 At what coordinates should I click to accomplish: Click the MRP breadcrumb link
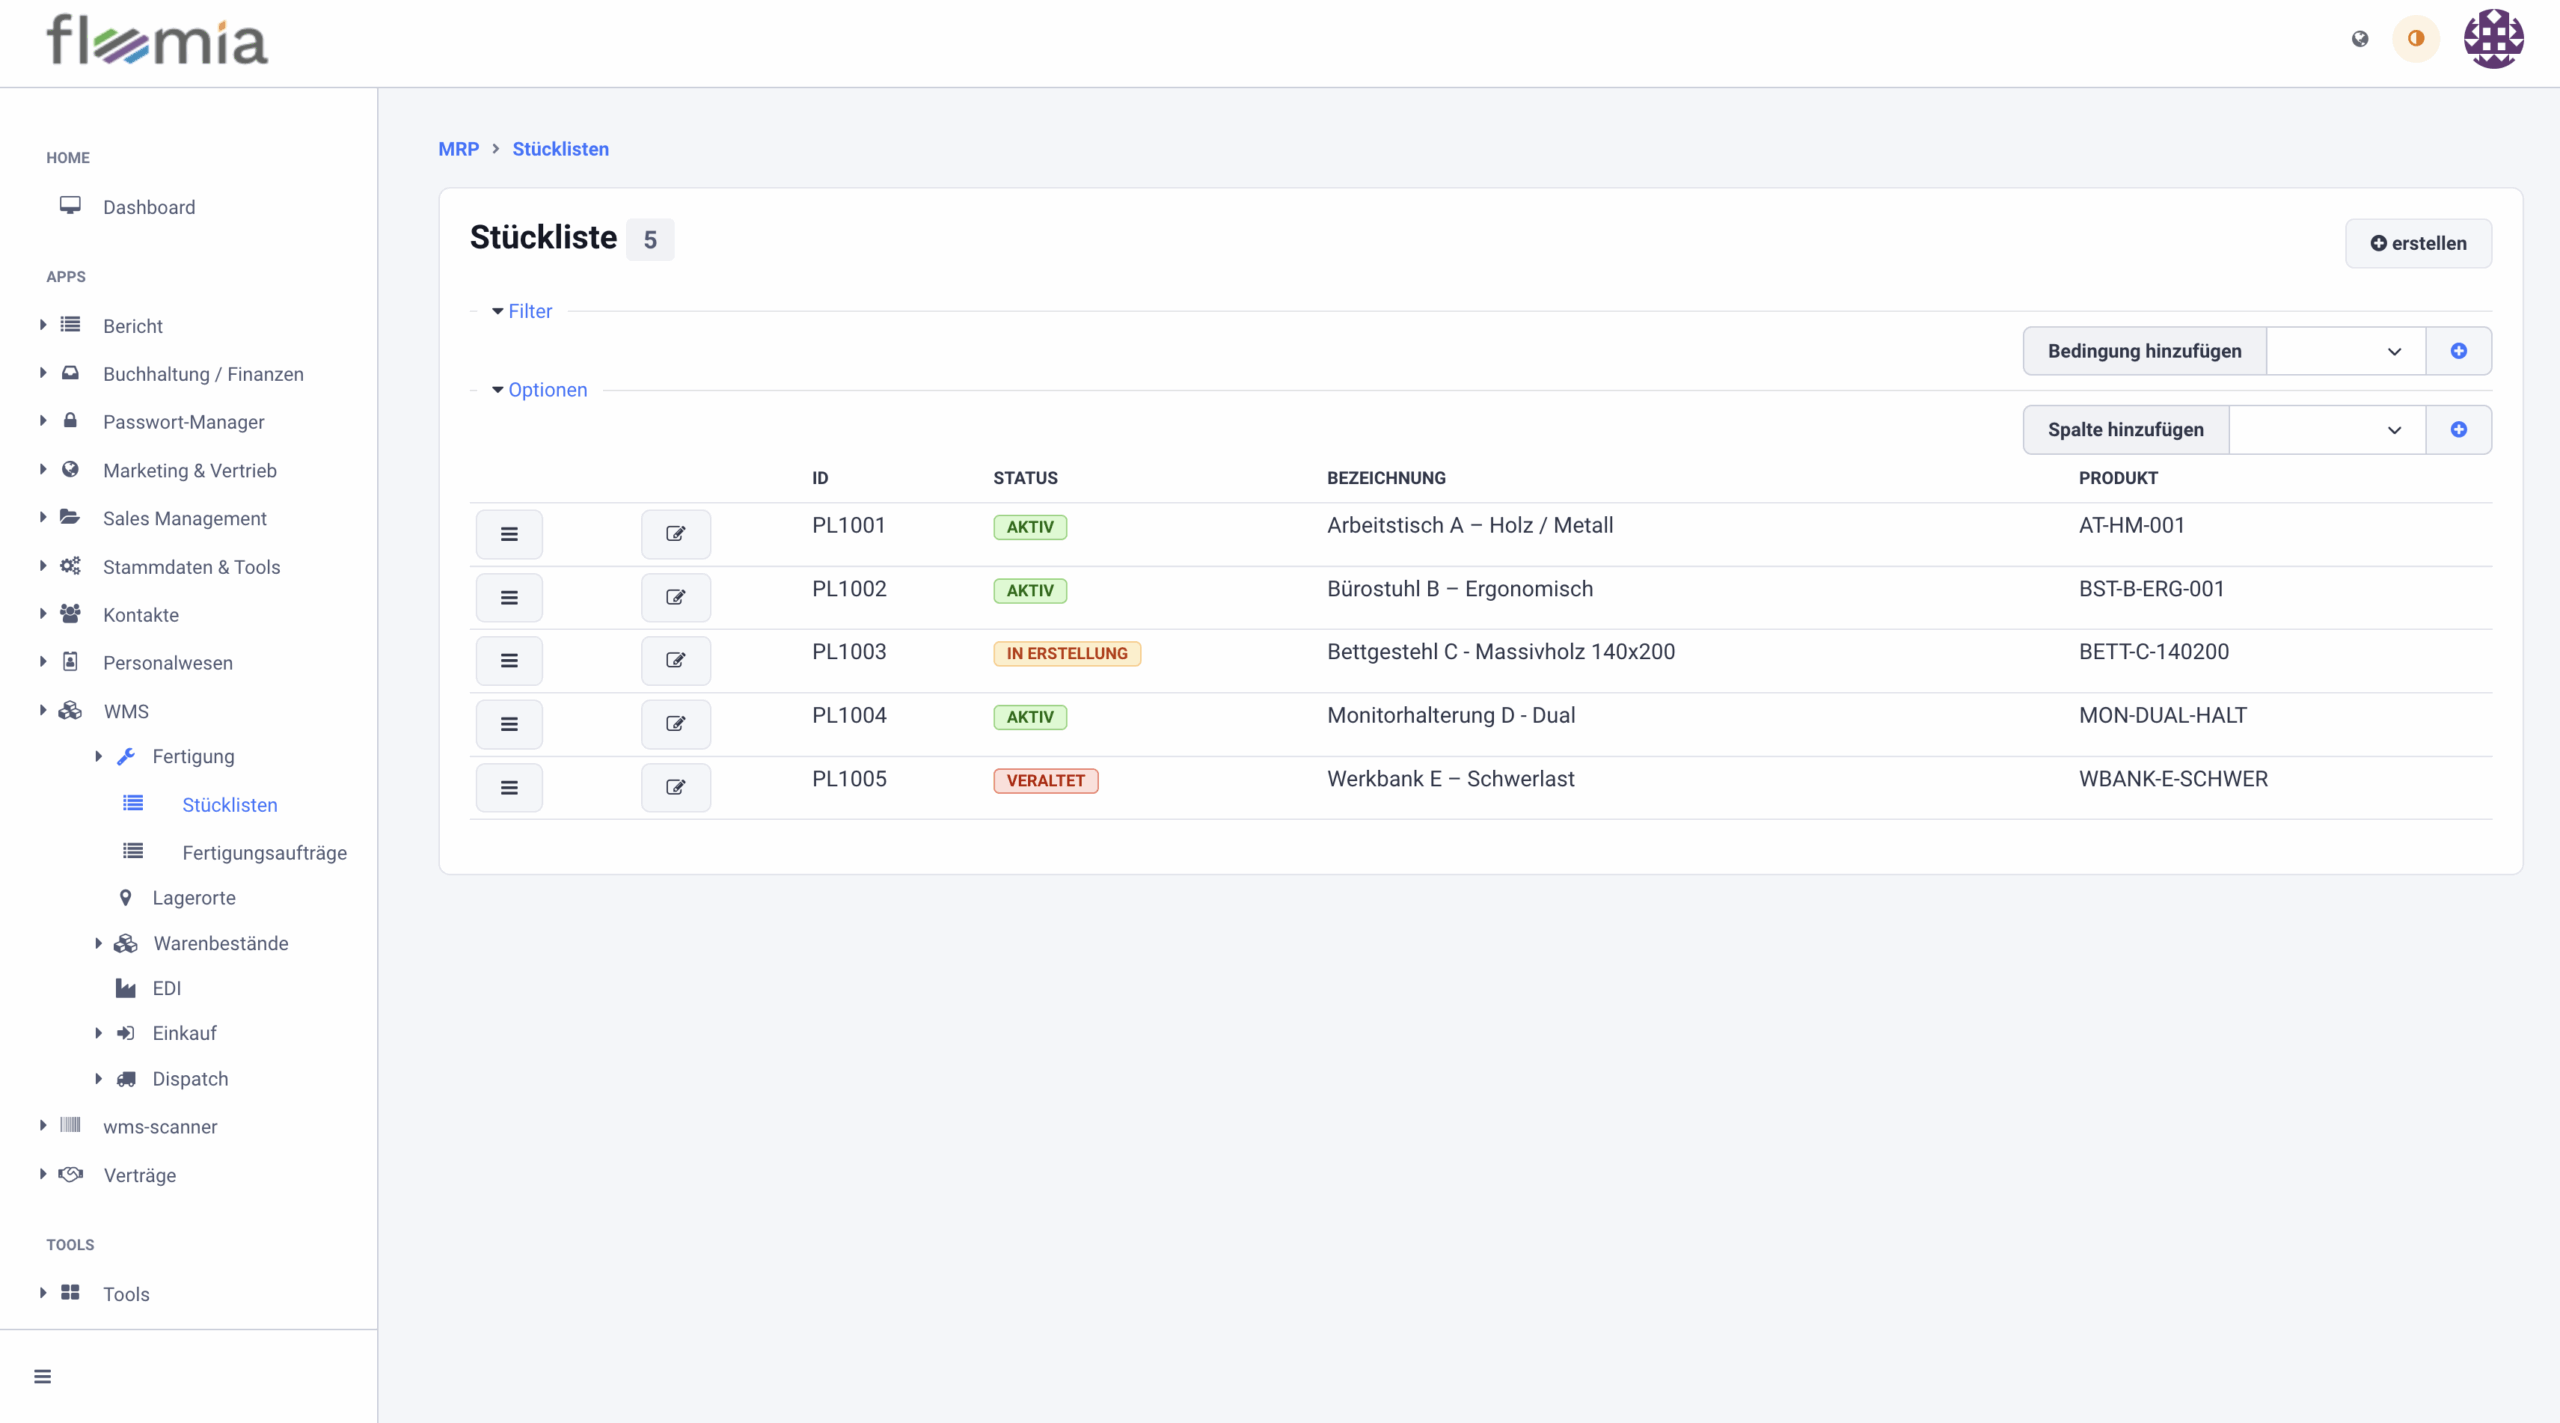[x=458, y=149]
